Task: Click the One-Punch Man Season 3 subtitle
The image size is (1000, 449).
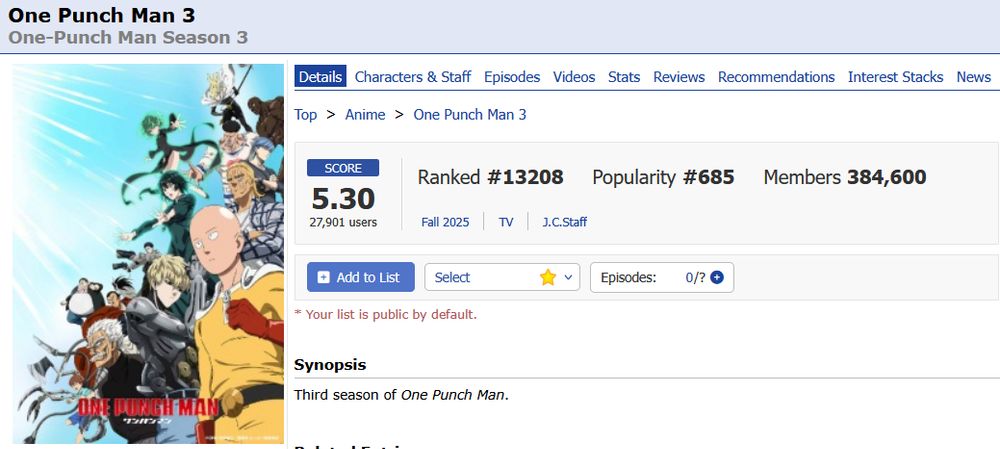Action: click(128, 37)
